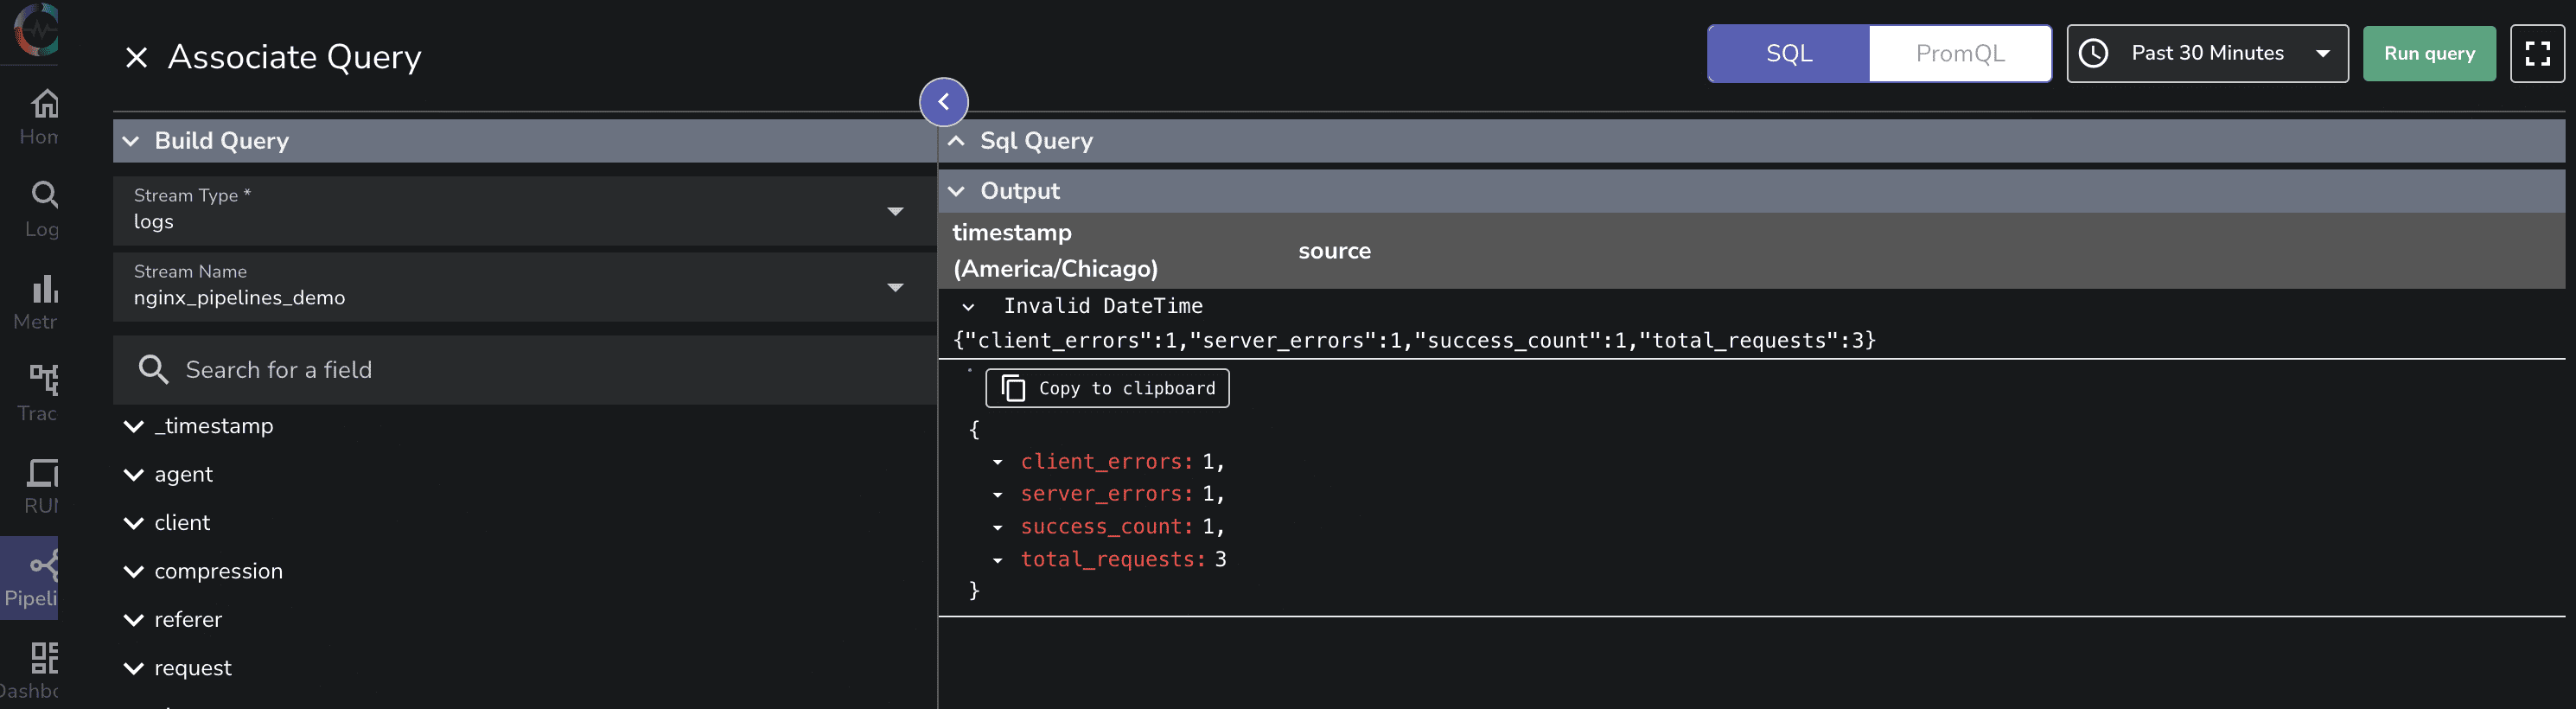Expand the compression field

[x=133, y=572]
